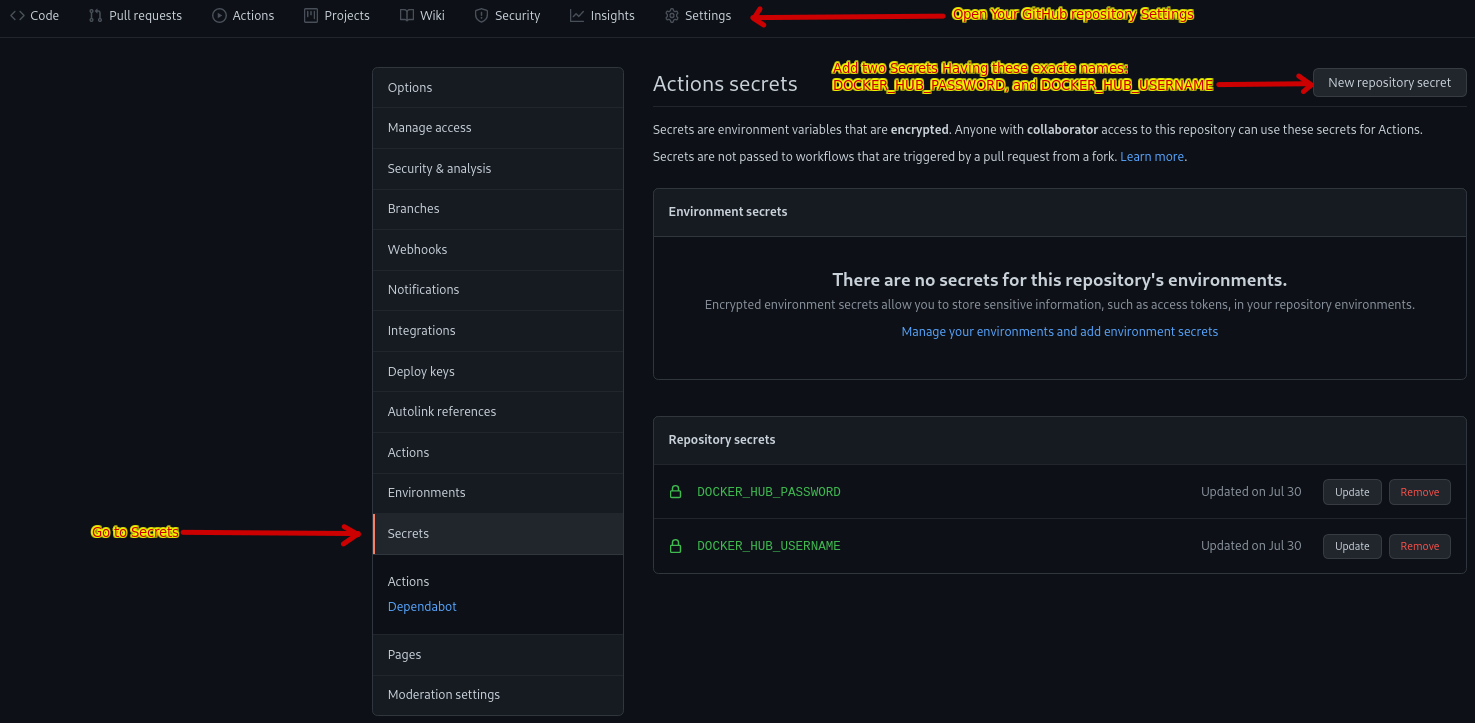Screen dimensions: 1475x723
Task: Remove the DOCKER_HUB_USERNAME secret
Action: pos(1419,546)
